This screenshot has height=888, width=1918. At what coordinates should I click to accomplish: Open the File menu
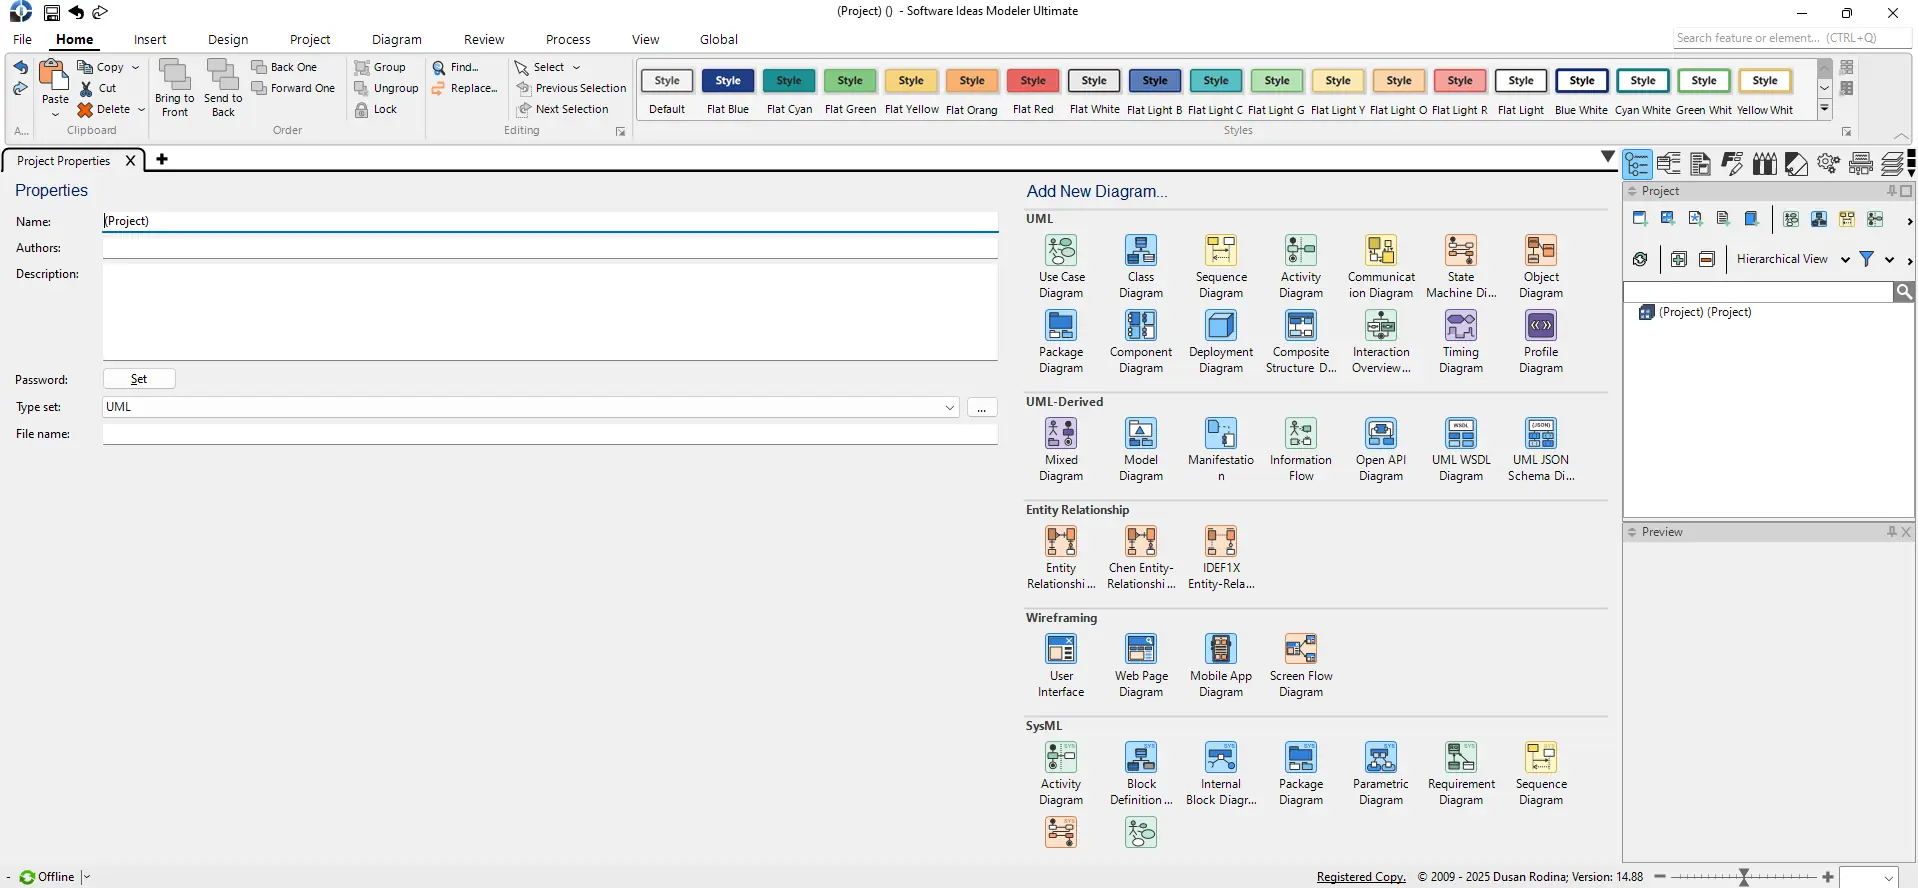pos(22,39)
